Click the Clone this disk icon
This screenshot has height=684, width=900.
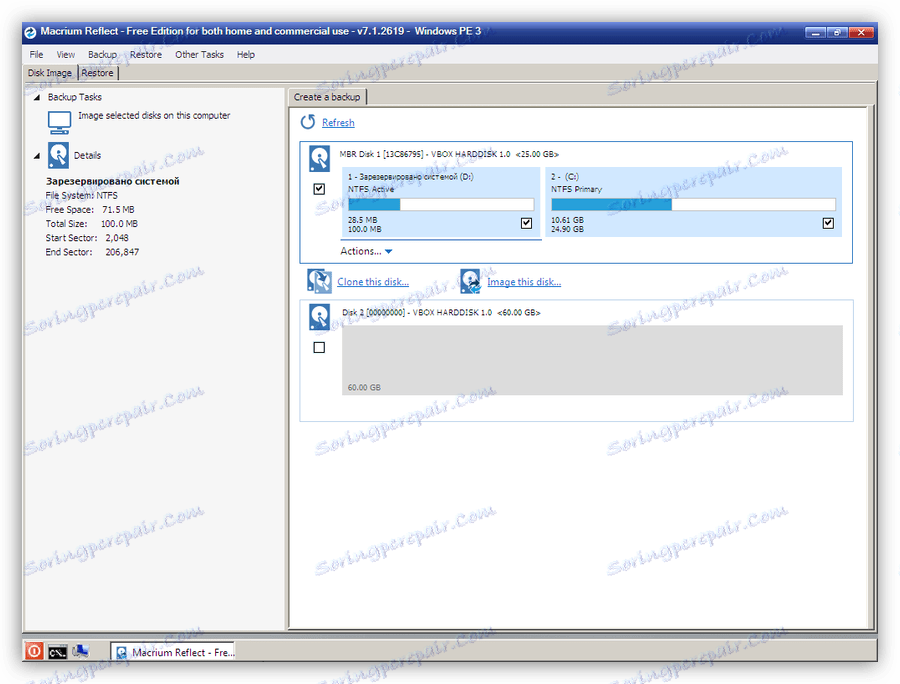[319, 281]
